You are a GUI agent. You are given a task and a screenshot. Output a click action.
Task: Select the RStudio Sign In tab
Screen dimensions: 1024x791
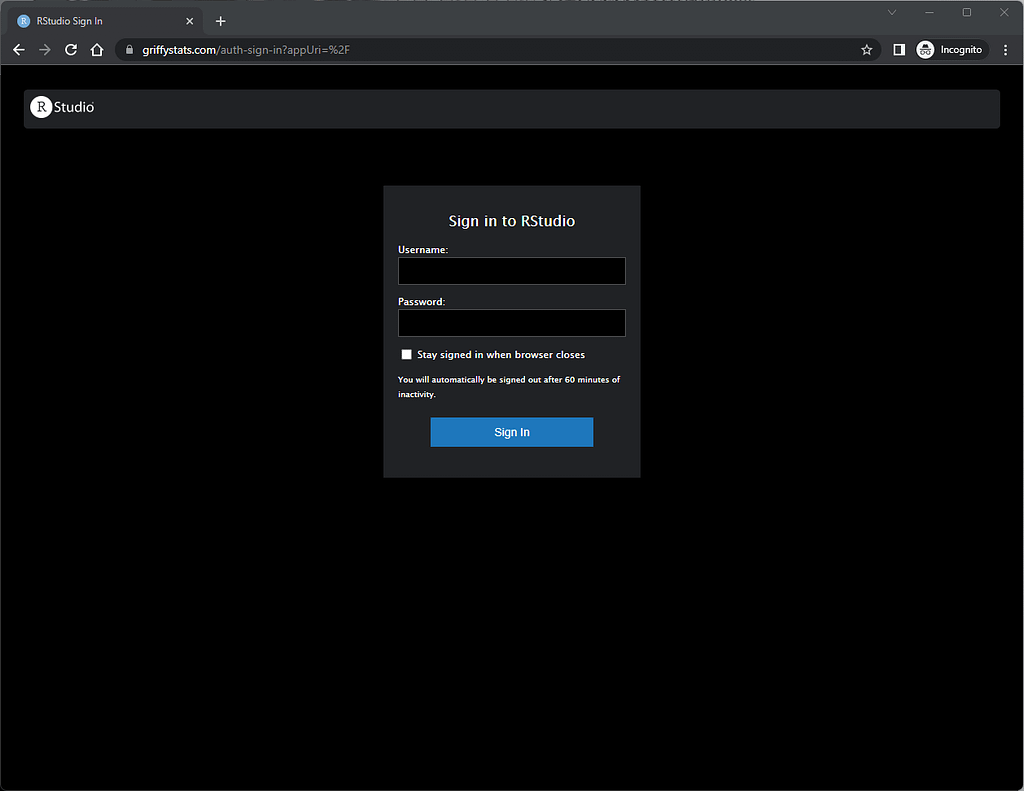(104, 21)
